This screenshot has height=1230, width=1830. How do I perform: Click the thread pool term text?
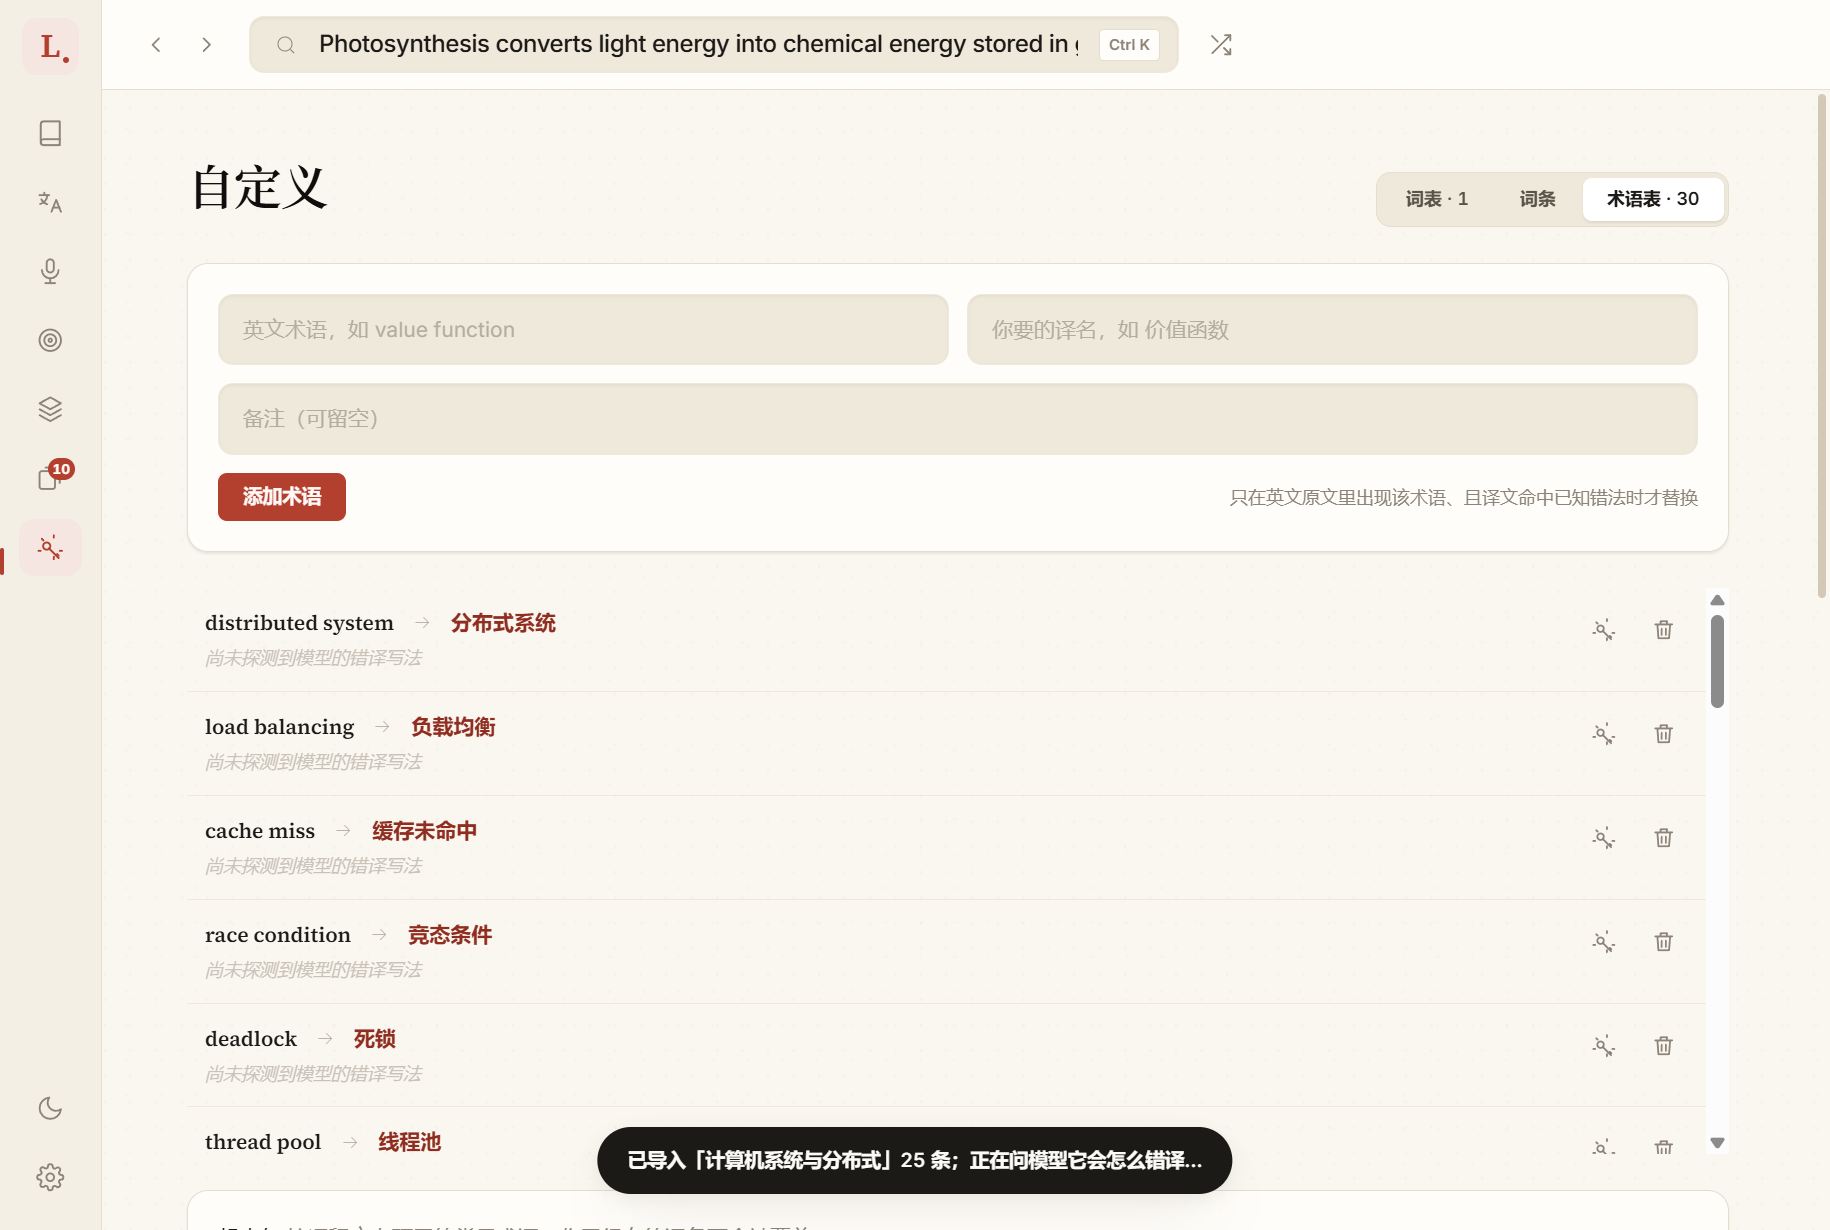263,1142
